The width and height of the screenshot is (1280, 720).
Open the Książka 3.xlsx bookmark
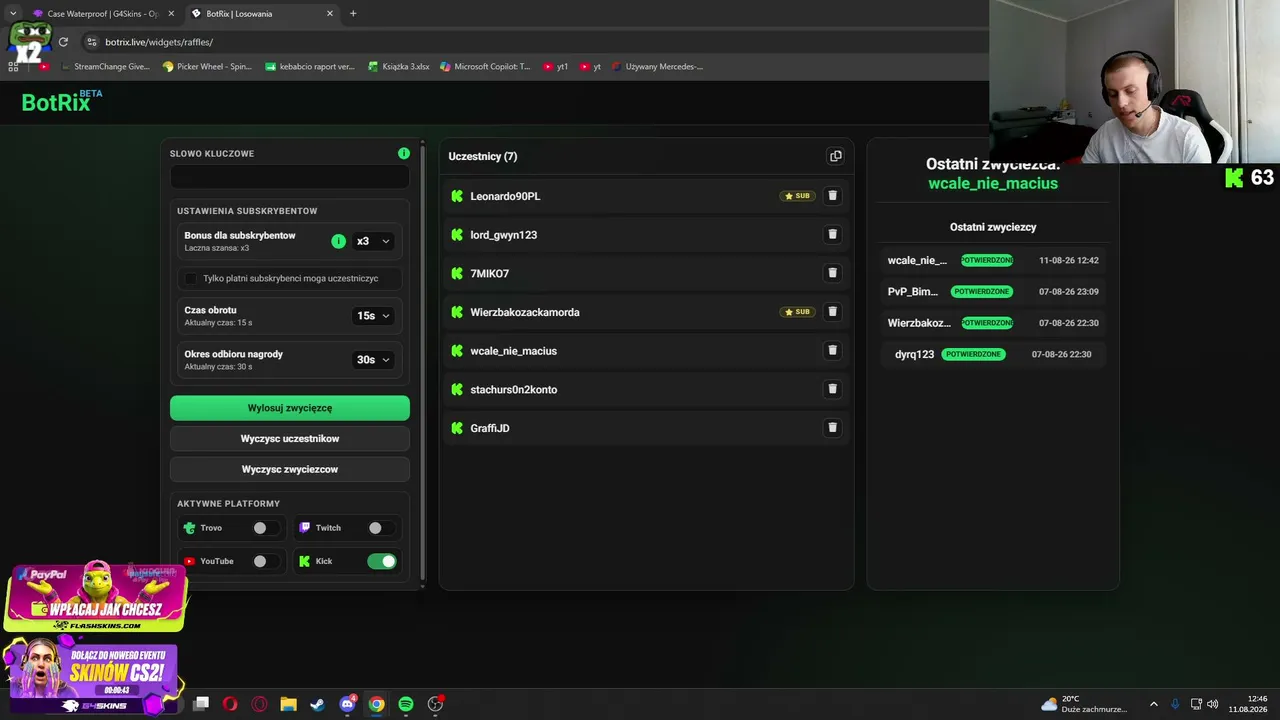click(x=399, y=67)
